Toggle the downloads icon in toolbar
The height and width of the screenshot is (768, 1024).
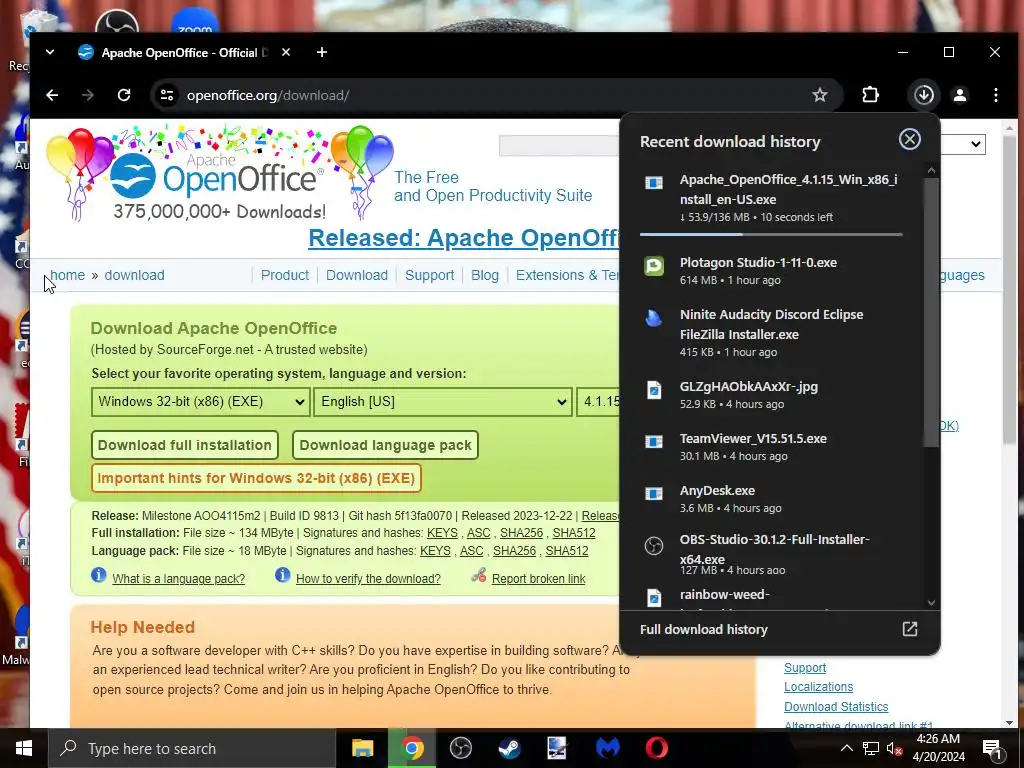tap(923, 95)
